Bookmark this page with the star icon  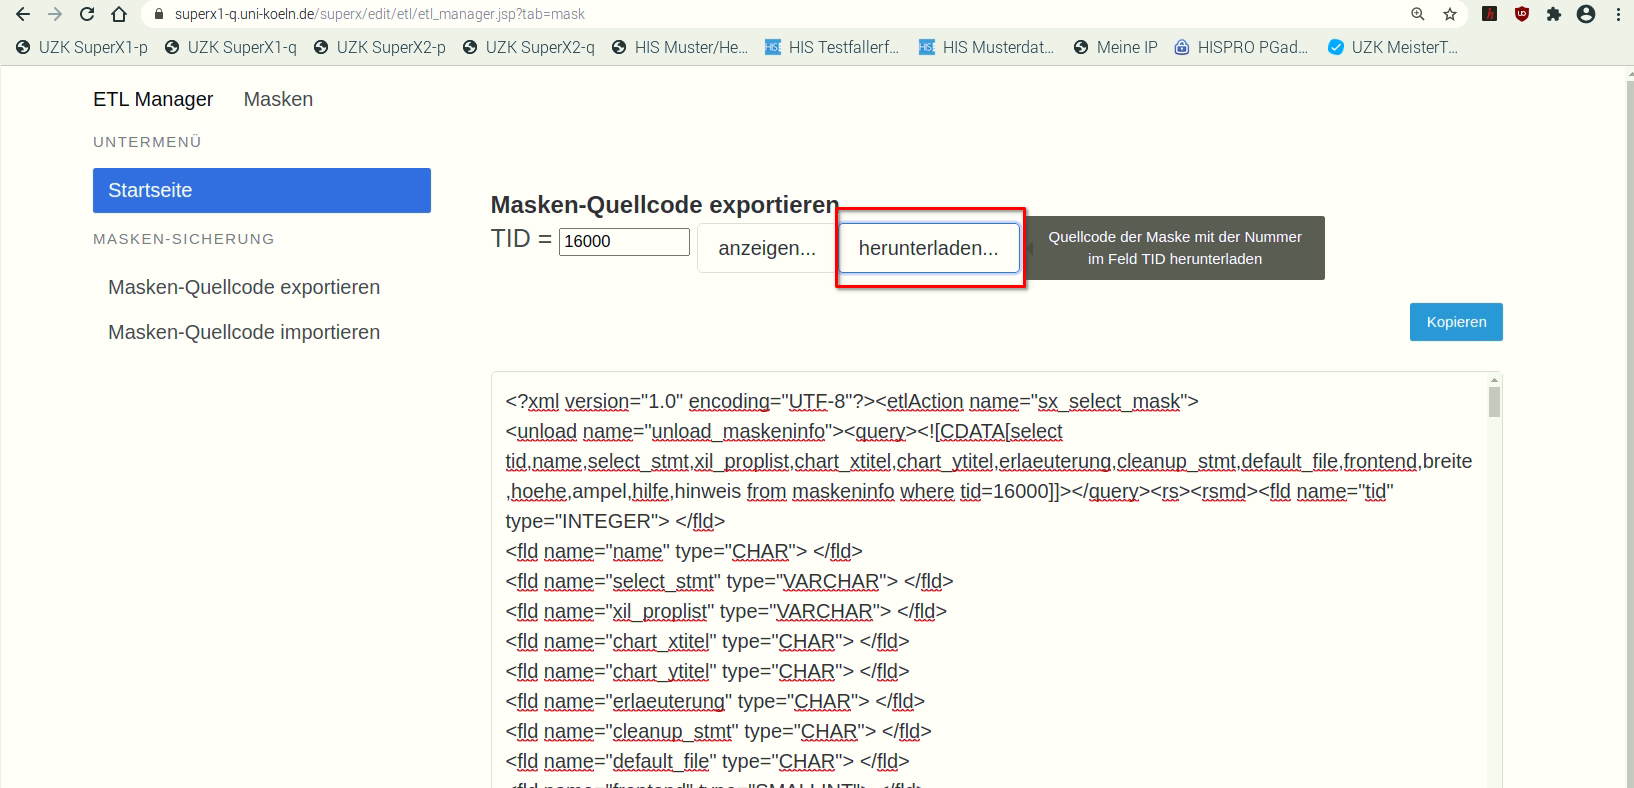click(x=1450, y=14)
